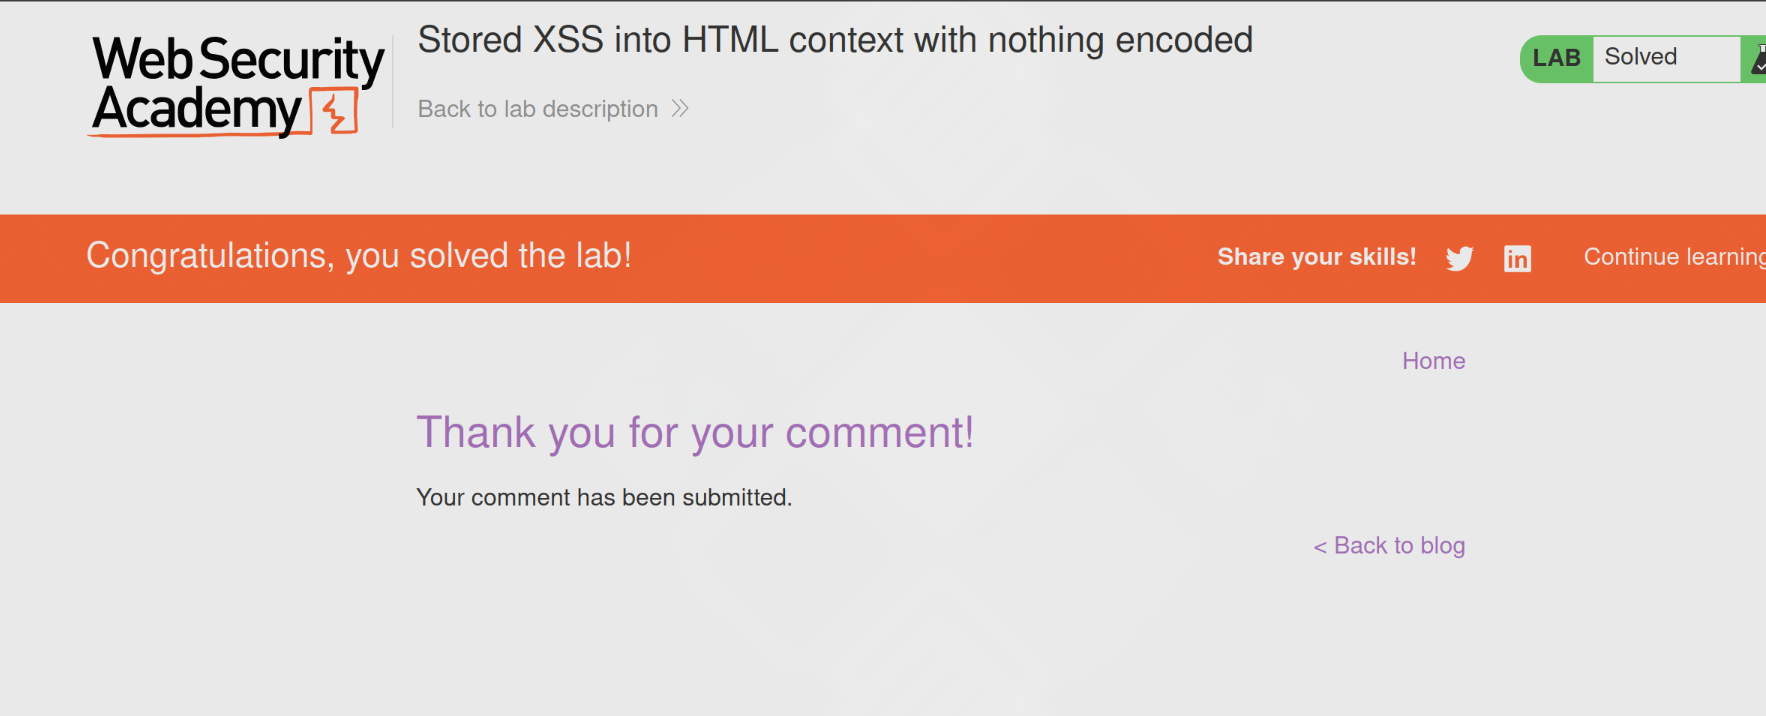This screenshot has height=716, width=1766.
Task: Click the Stored XSS lab title heading
Action: point(835,40)
